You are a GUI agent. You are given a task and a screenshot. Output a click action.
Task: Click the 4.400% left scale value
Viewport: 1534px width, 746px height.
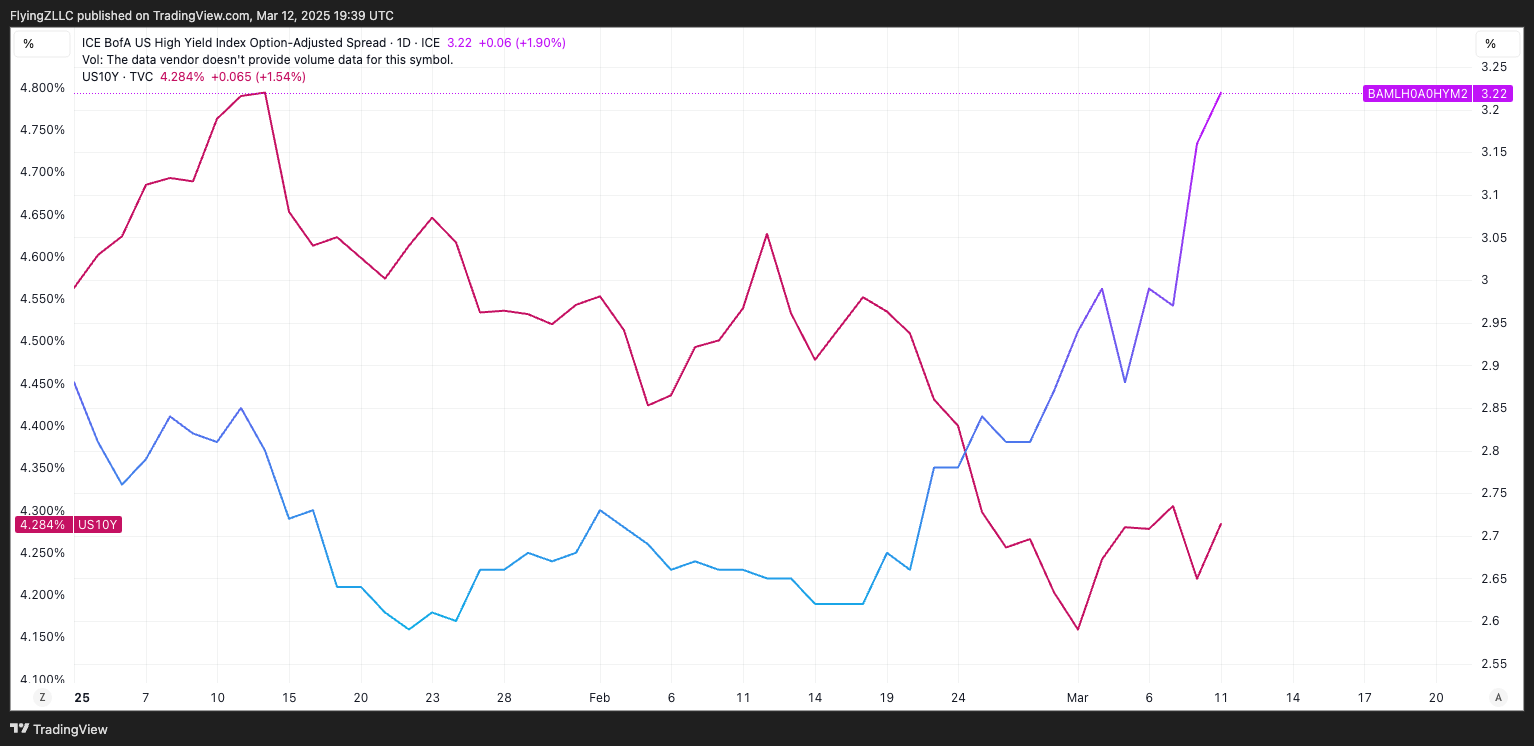42,425
